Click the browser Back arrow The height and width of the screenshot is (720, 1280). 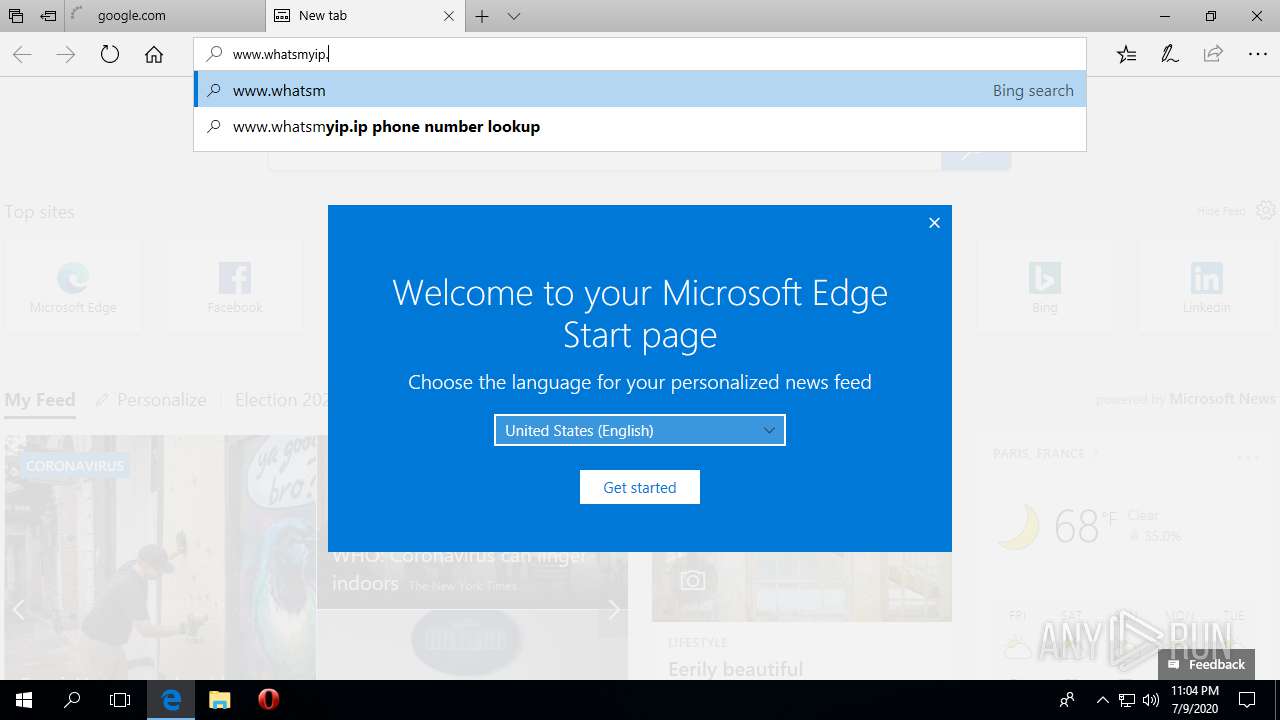22,54
